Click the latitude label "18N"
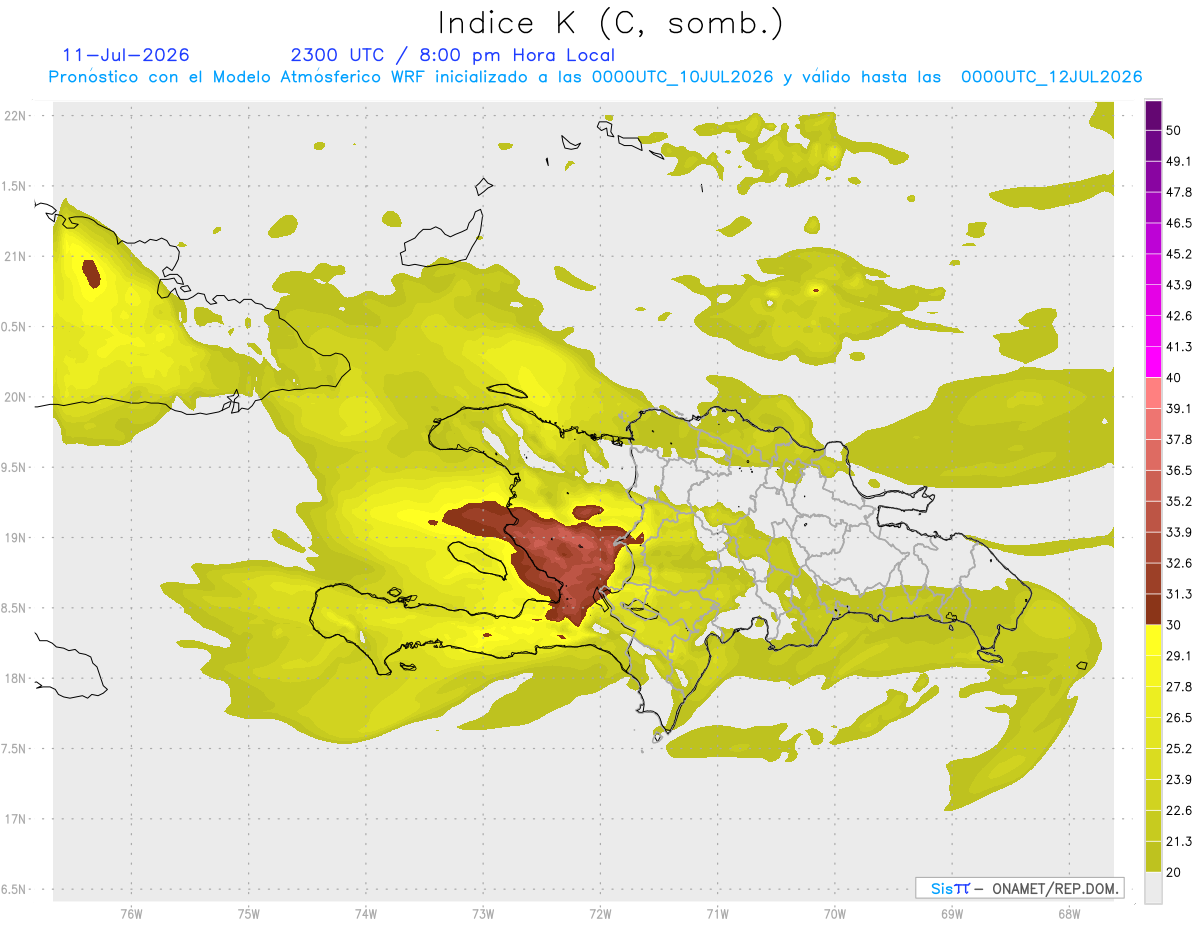1200x927 pixels. [x=16, y=679]
